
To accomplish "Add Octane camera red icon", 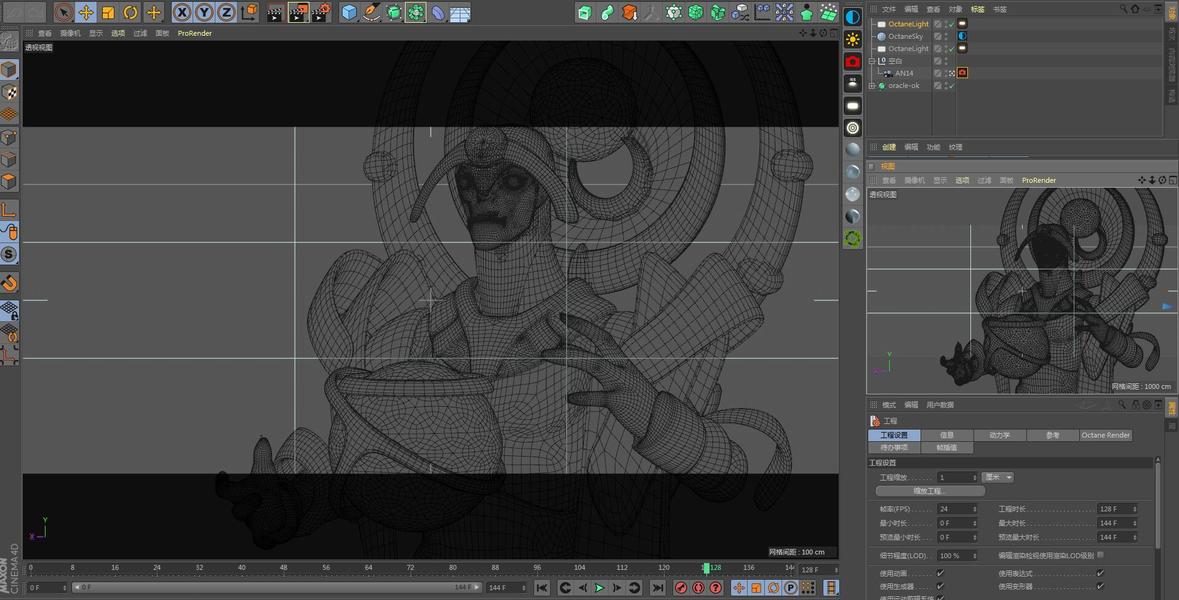I will (853, 62).
